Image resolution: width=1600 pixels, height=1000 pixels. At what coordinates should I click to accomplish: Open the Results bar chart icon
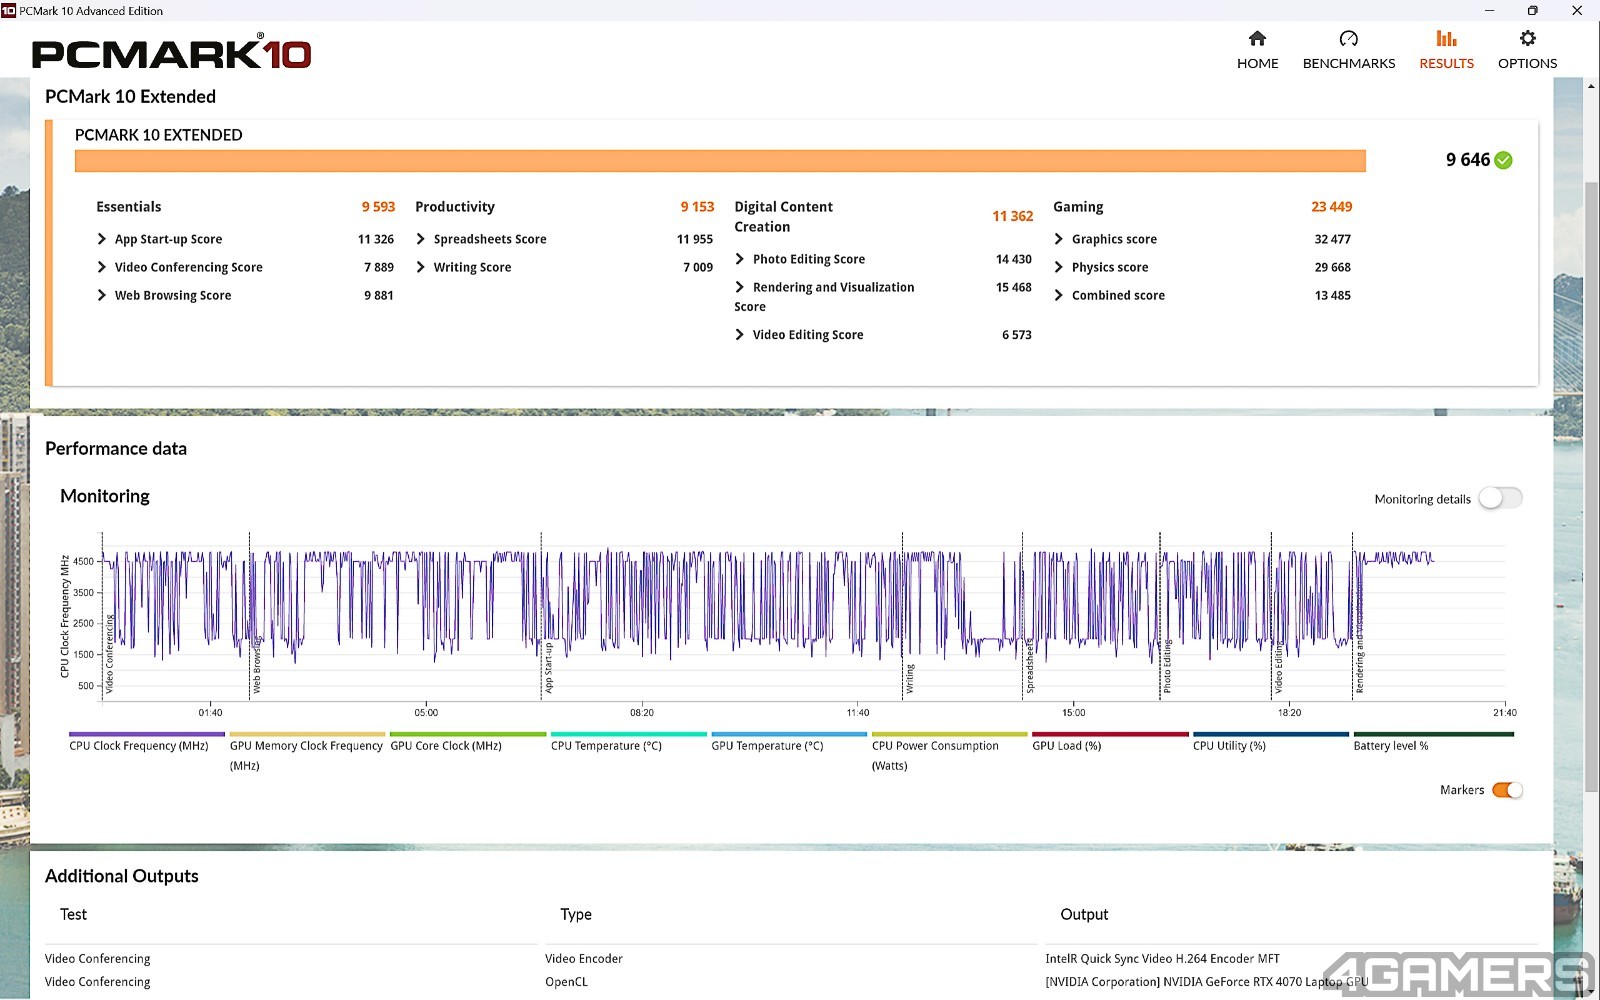coord(1446,38)
